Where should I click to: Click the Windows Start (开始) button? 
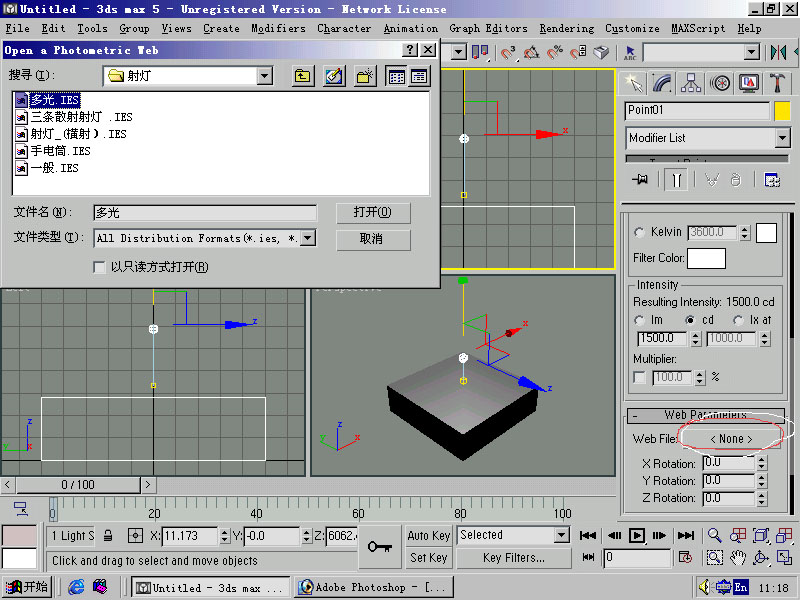coord(27,587)
